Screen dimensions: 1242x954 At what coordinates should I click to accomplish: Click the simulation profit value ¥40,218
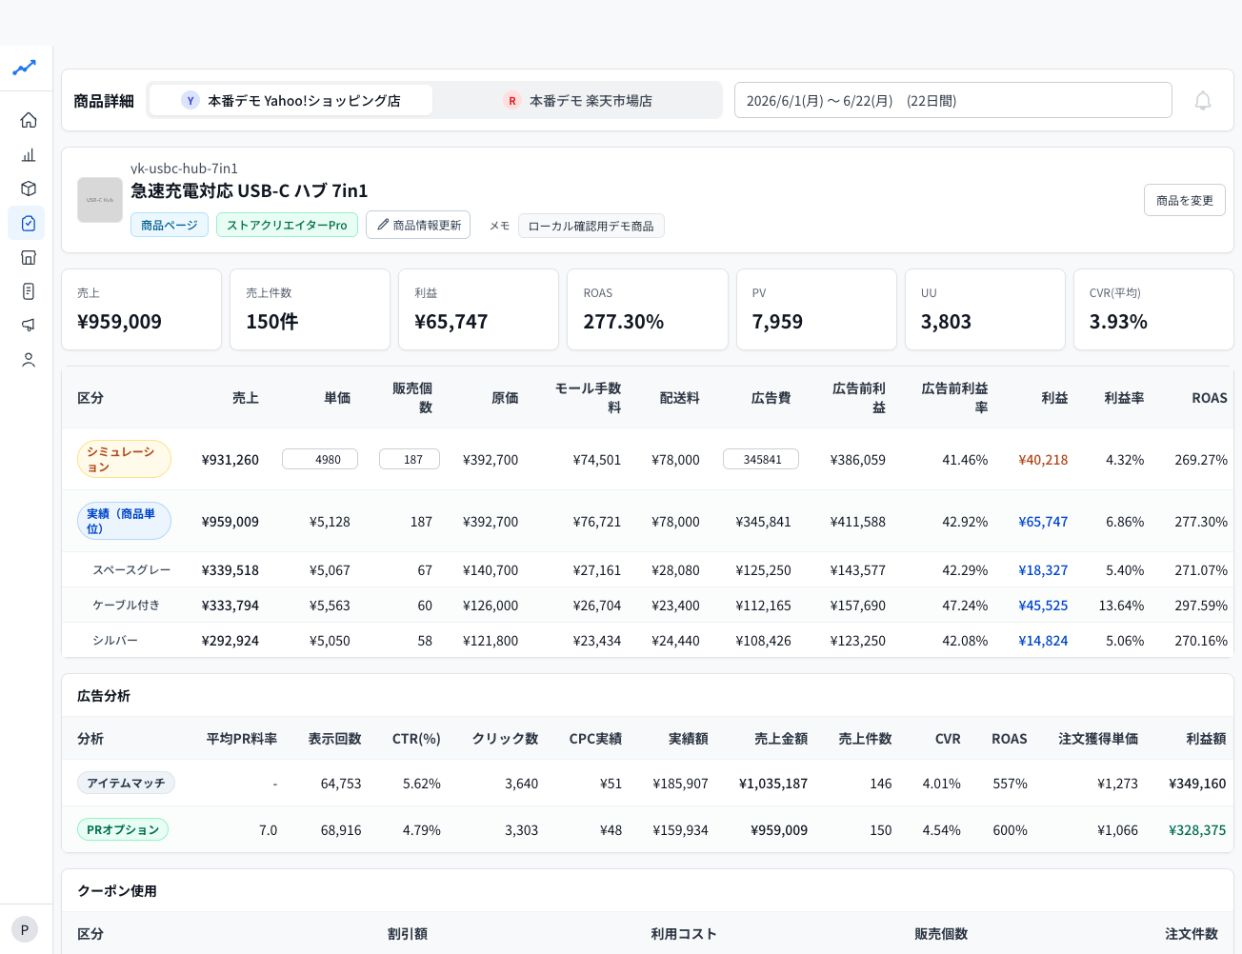[1043, 460]
